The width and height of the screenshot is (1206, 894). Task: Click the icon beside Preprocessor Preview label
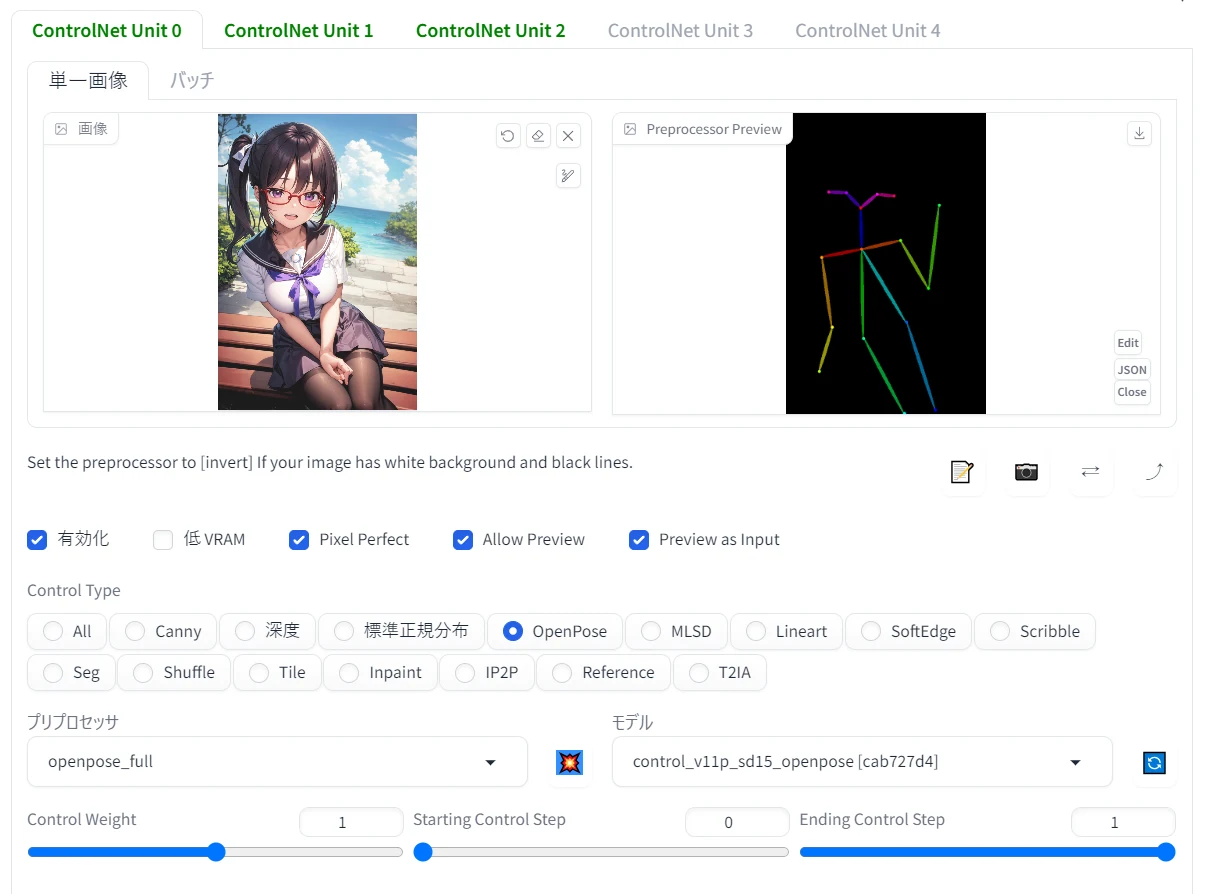pyautogui.click(x=630, y=129)
